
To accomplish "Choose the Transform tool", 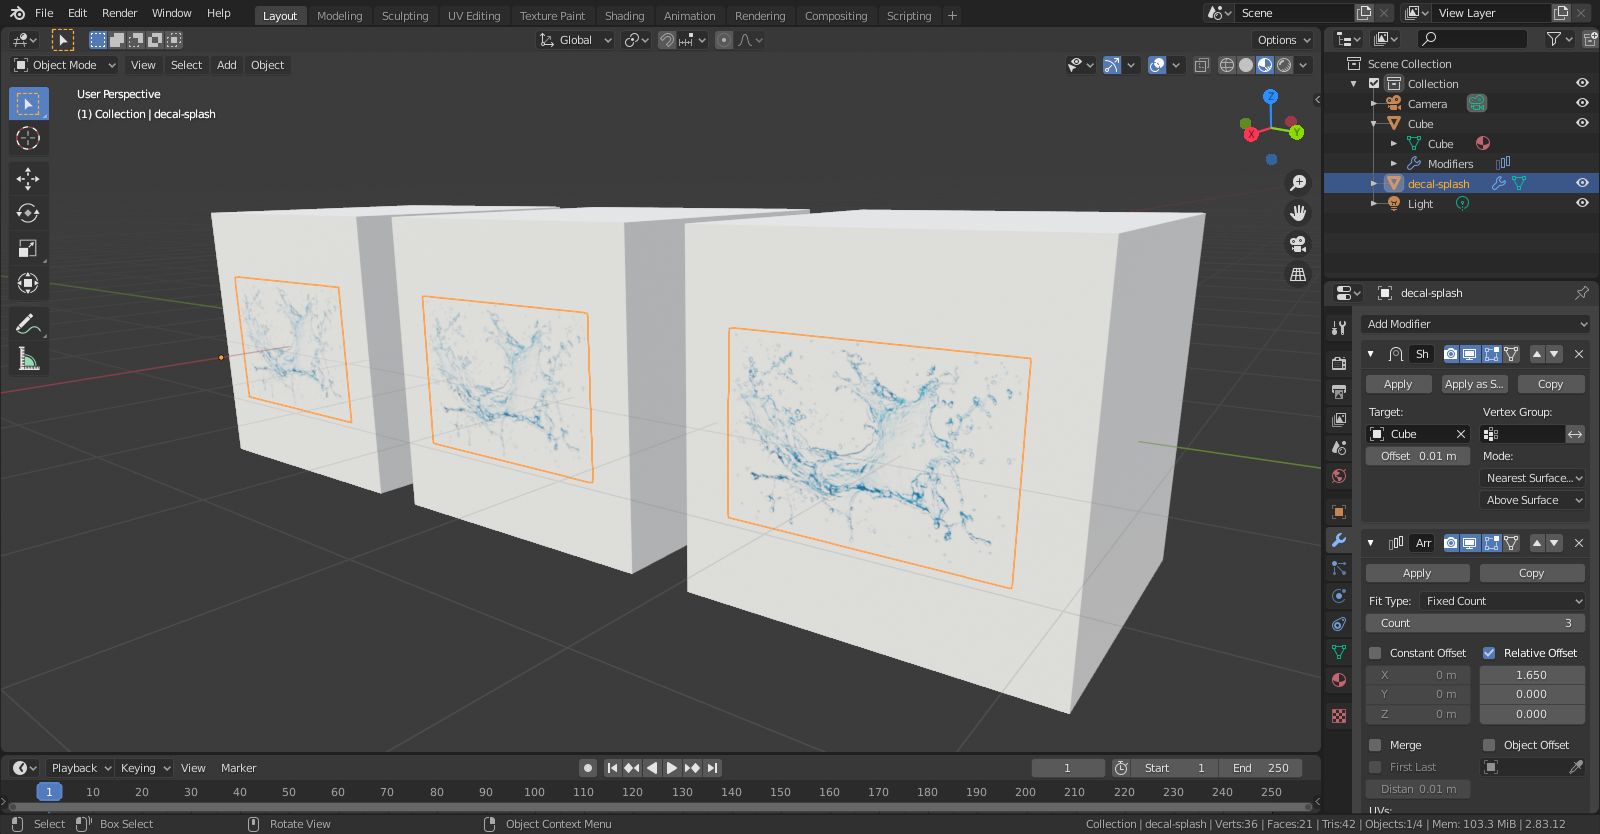I will coord(28,284).
